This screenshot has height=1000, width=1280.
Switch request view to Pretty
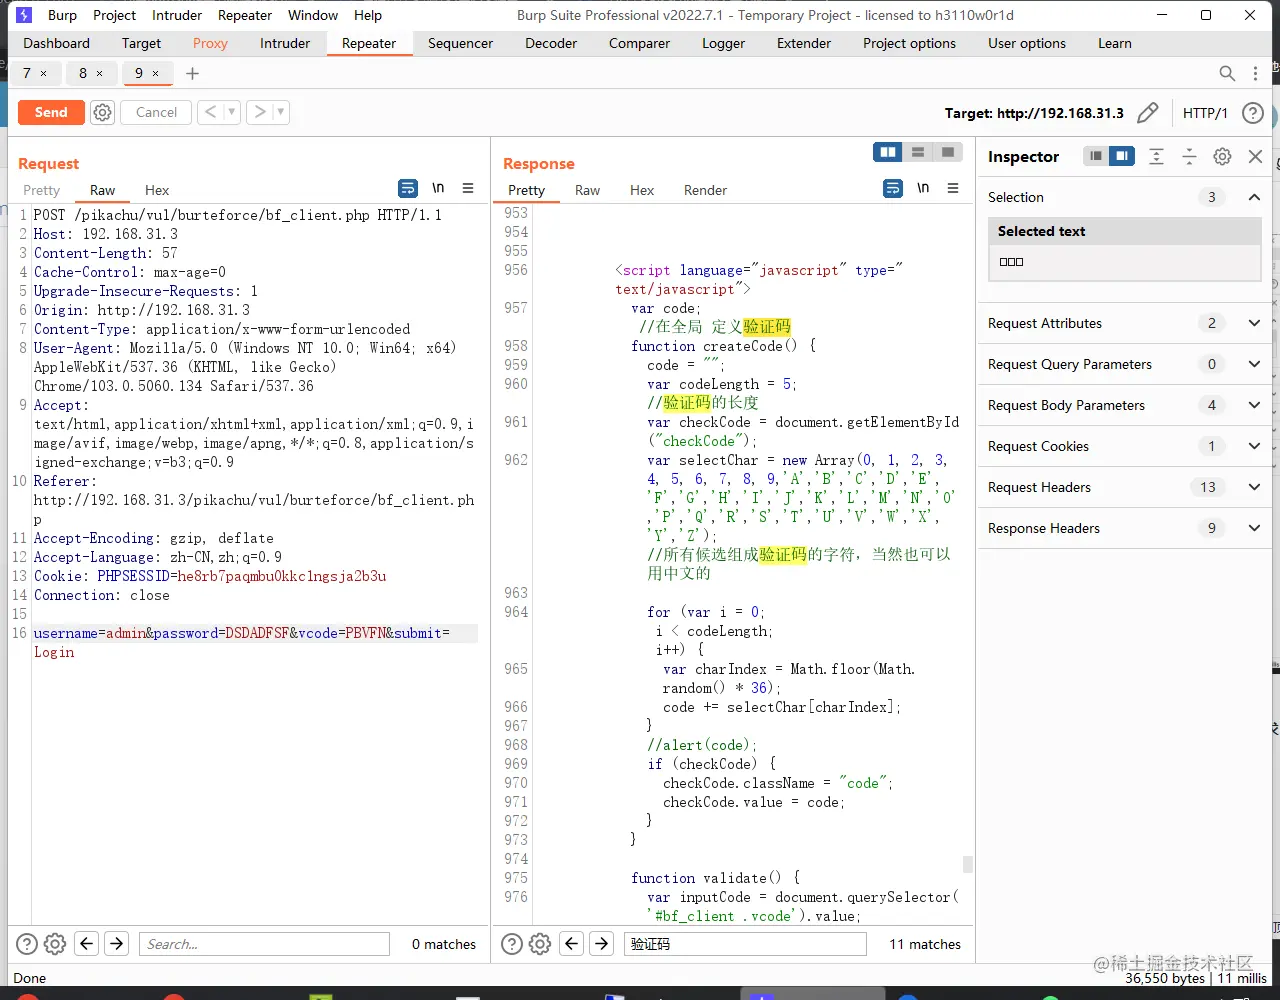pos(41,190)
